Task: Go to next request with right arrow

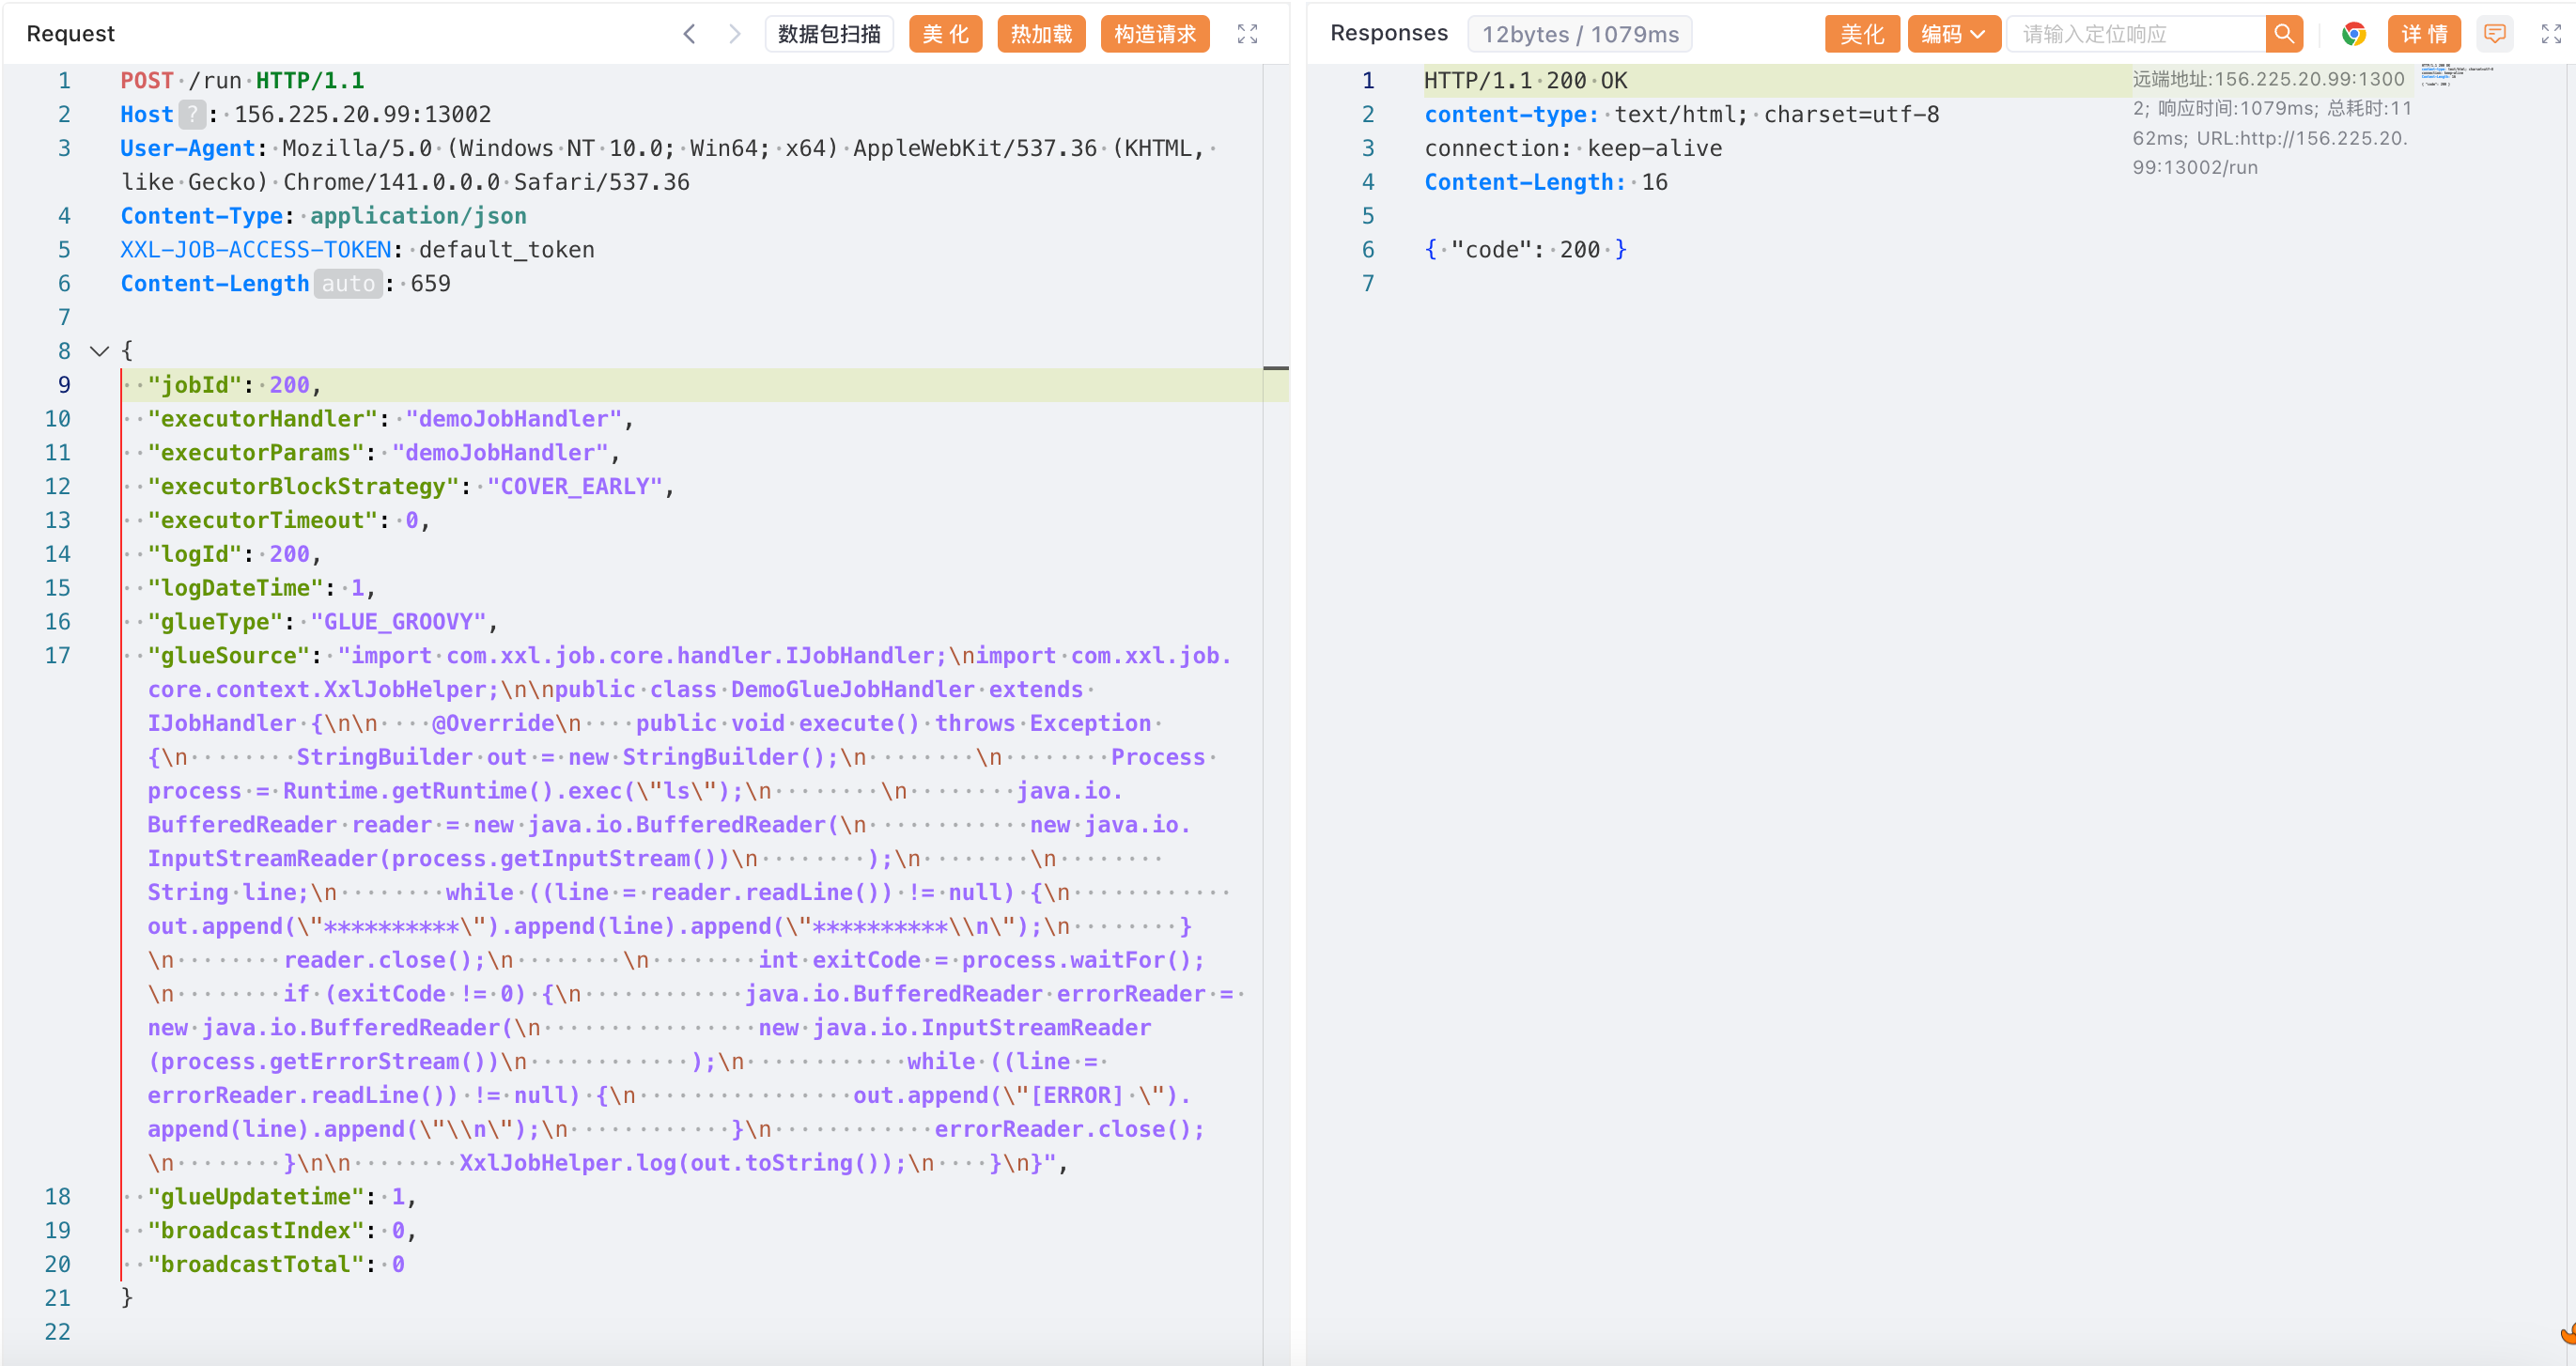Action: 735,34
